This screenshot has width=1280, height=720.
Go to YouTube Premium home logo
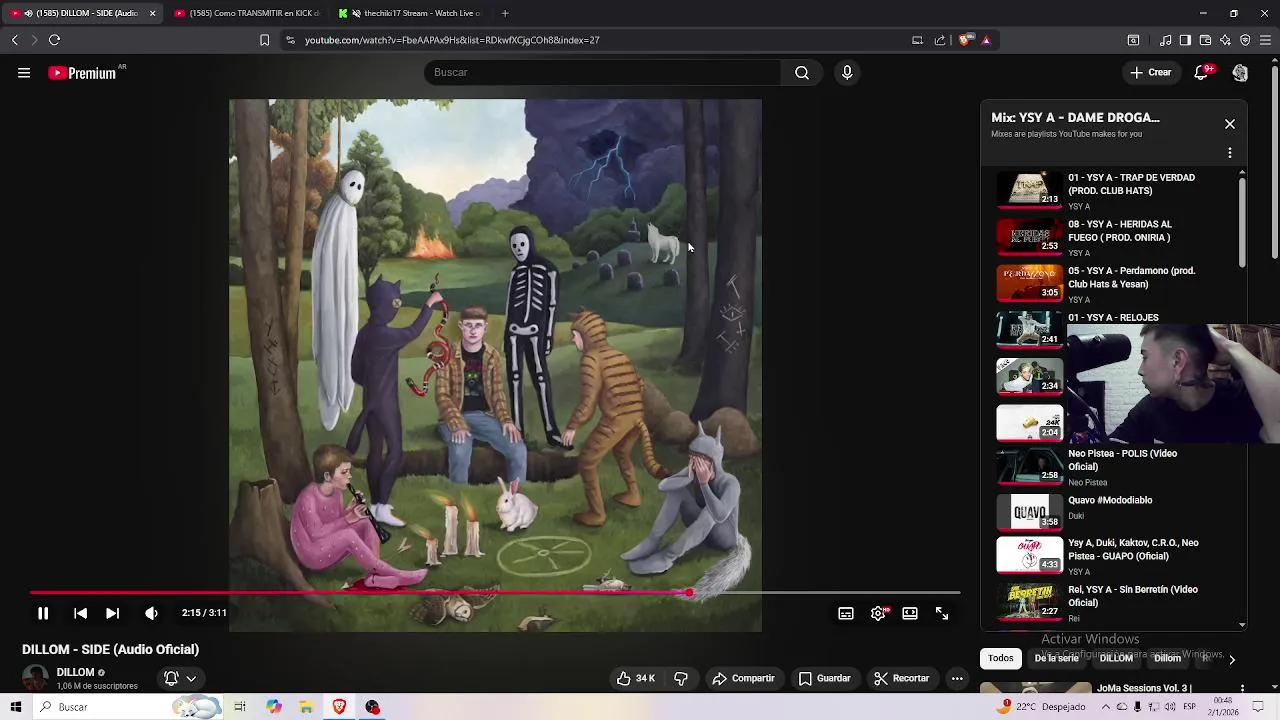click(x=82, y=73)
